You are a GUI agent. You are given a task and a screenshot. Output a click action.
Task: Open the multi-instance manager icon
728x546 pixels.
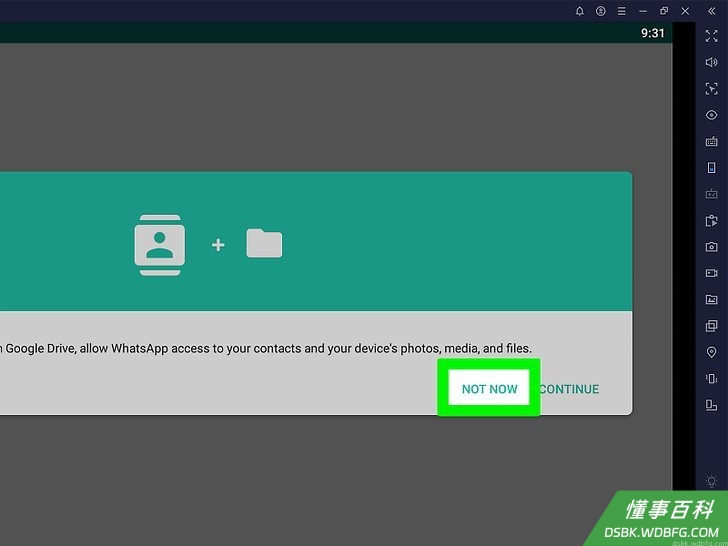click(711, 326)
